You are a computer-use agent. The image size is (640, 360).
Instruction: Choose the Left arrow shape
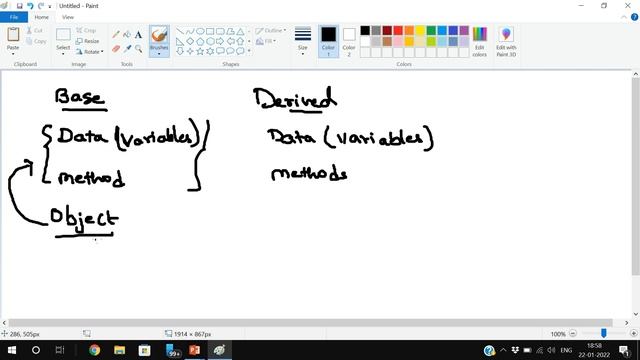pyautogui.click(x=230, y=41)
